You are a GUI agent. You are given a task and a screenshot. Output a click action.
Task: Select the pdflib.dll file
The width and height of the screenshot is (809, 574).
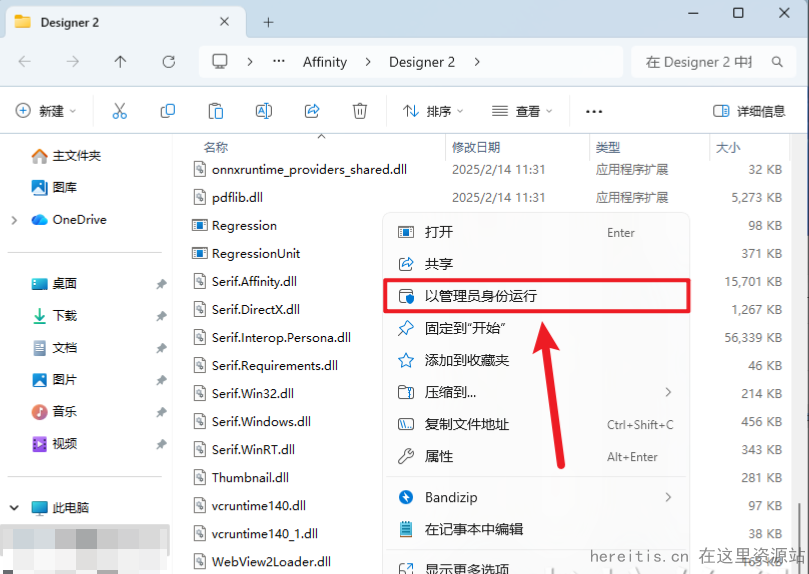click(237, 197)
